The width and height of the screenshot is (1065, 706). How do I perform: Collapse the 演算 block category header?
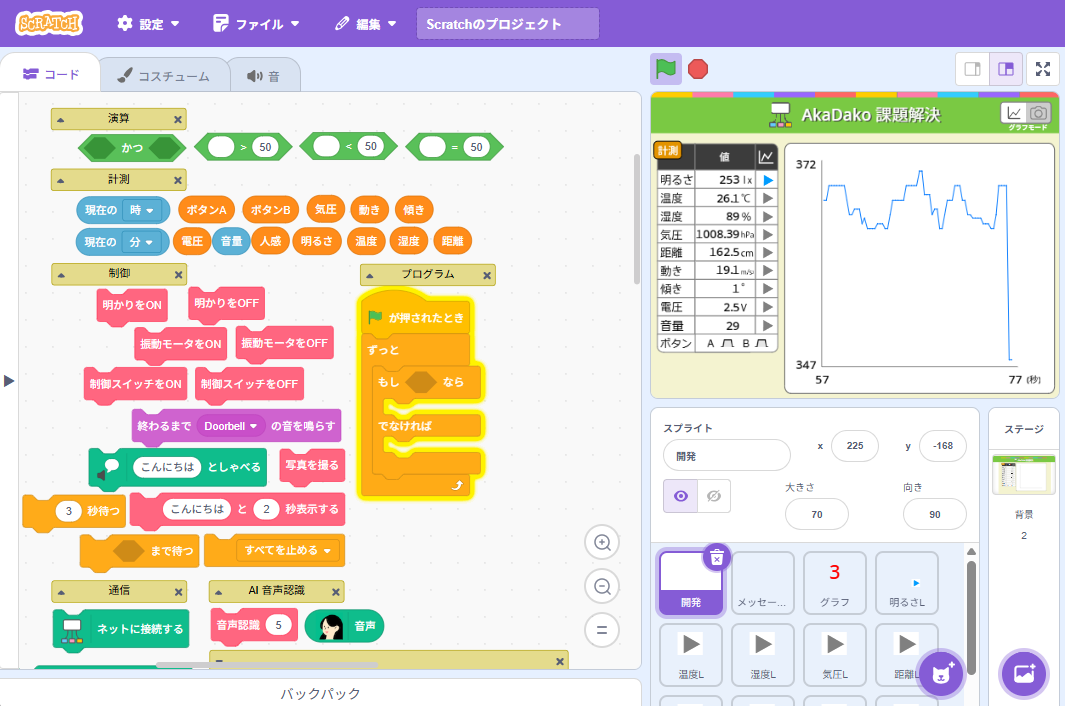click(60, 119)
